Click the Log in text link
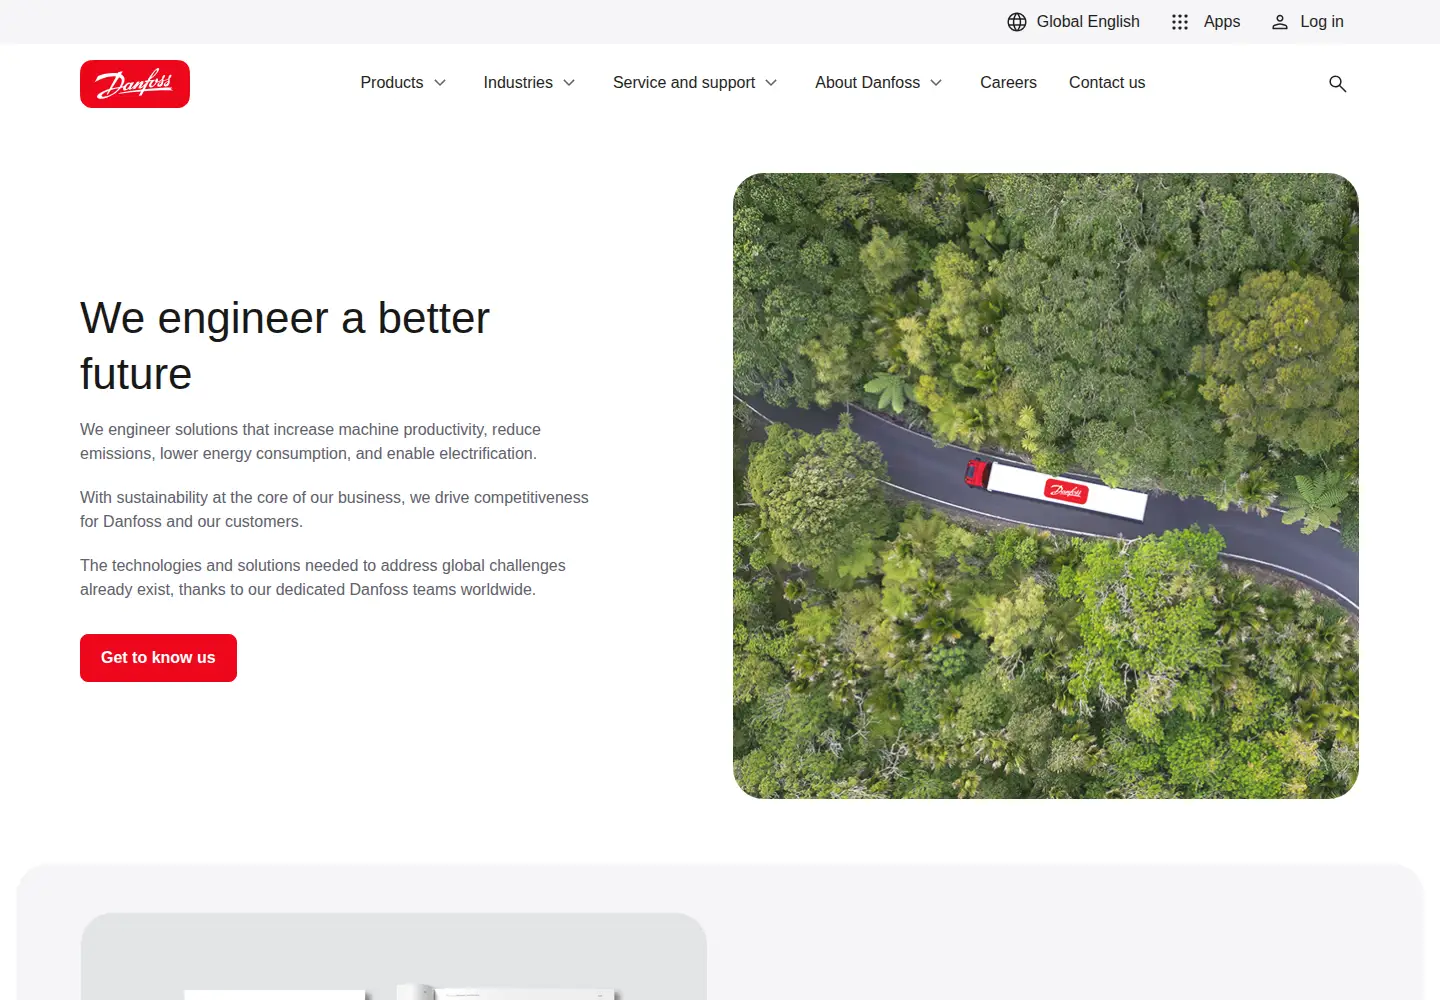The image size is (1440, 1000). pyautogui.click(x=1322, y=22)
